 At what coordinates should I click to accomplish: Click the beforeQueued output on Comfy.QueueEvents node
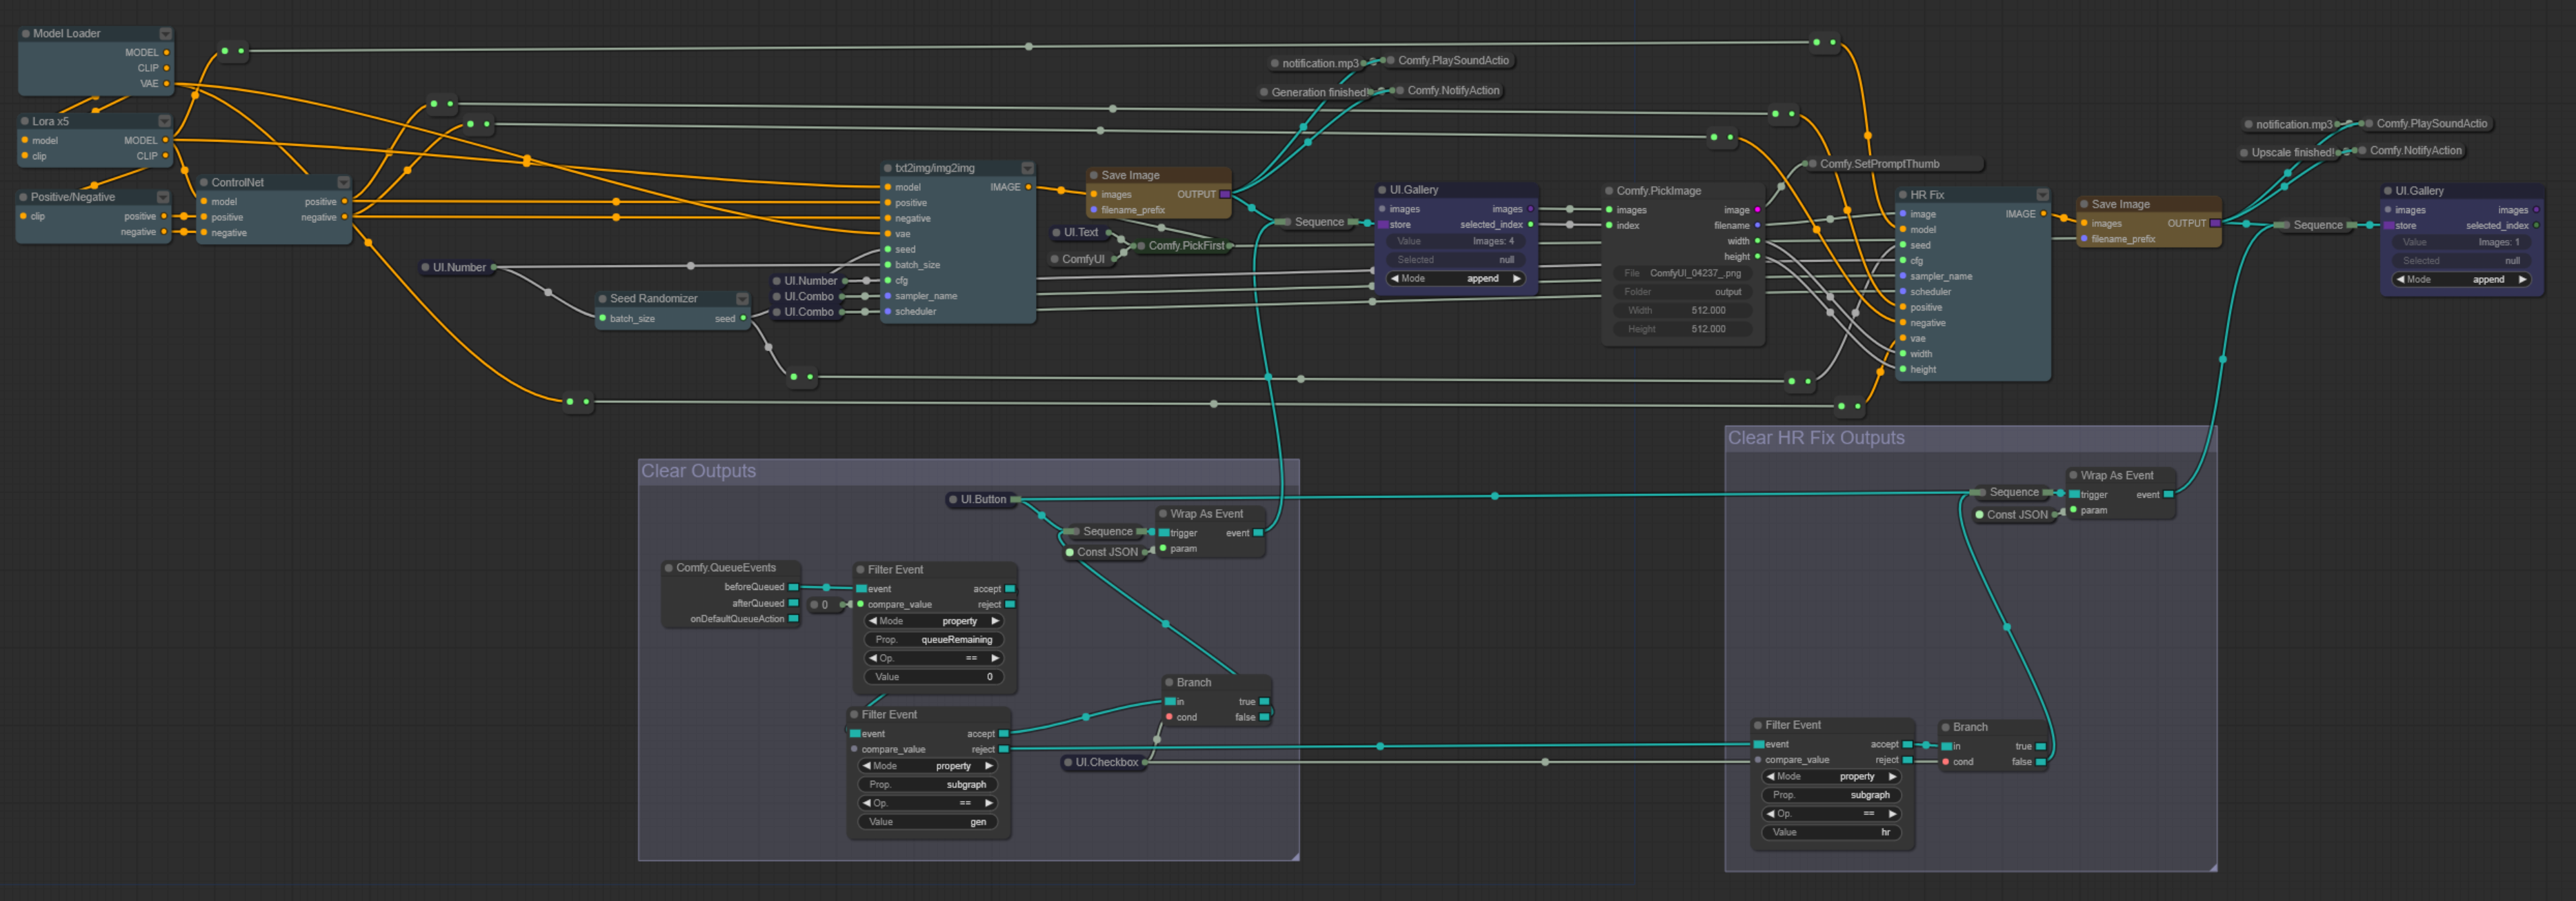pyautogui.click(x=793, y=588)
